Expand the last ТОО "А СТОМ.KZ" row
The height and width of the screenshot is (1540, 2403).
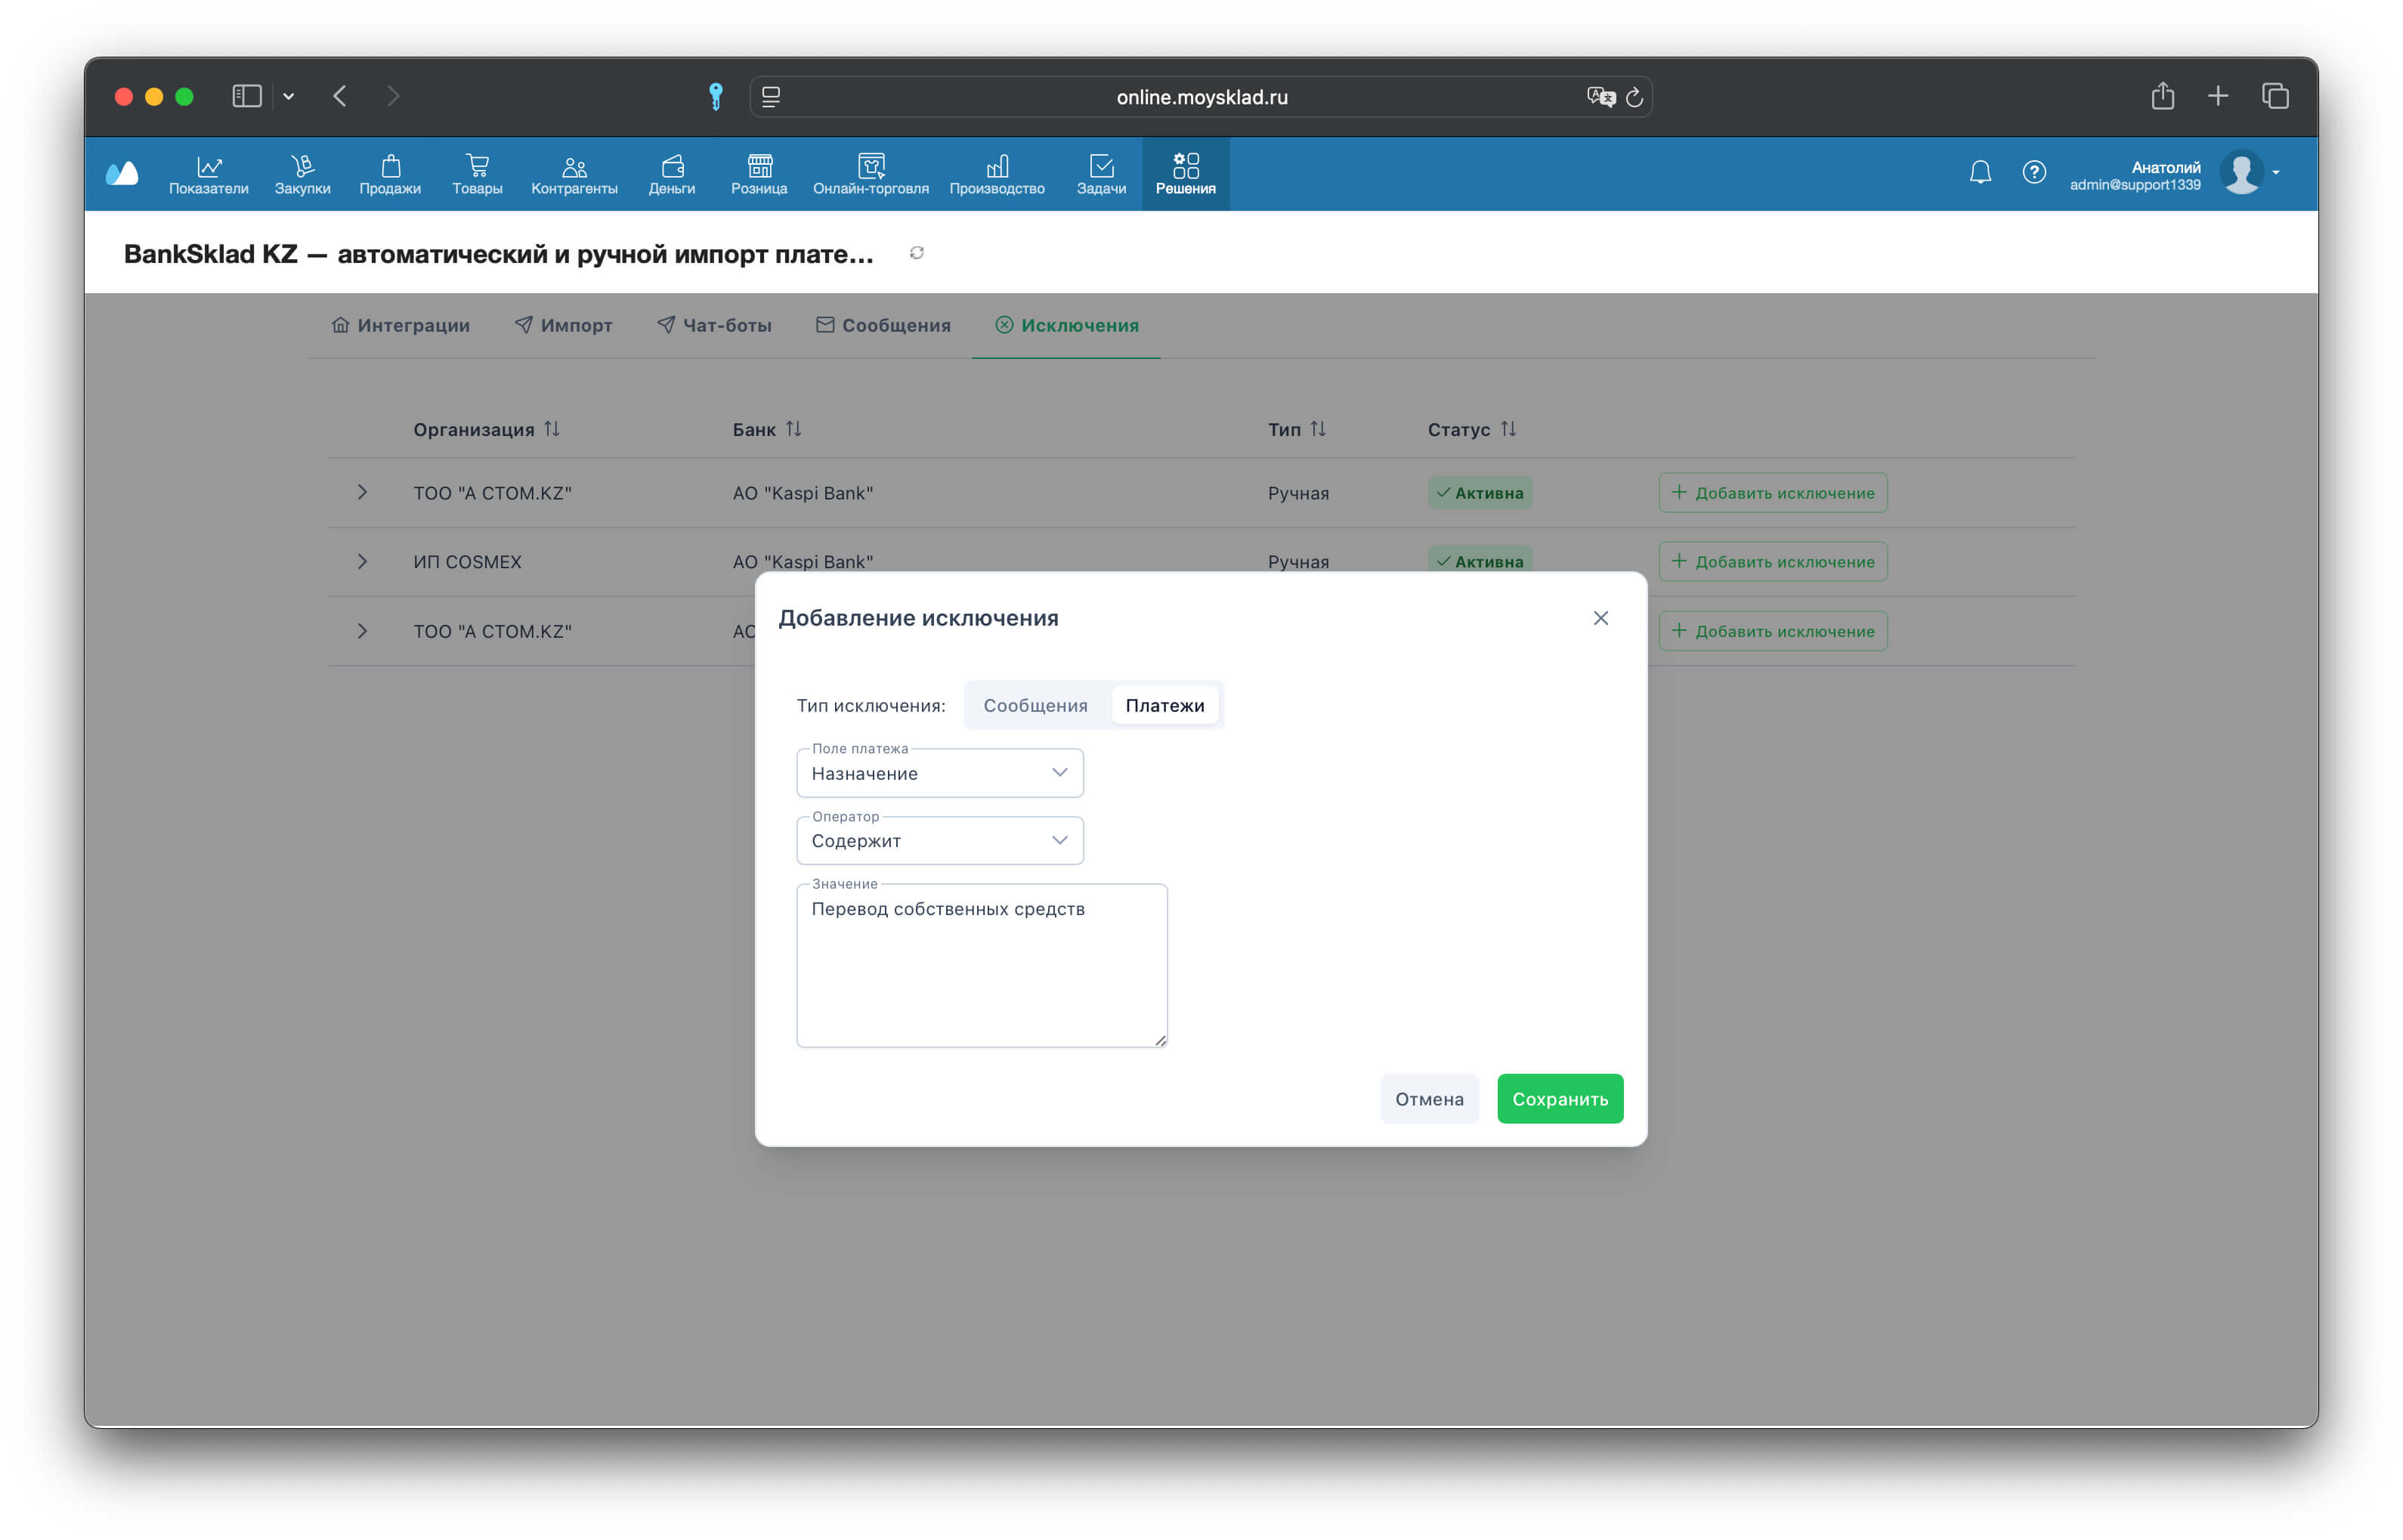(x=362, y=631)
